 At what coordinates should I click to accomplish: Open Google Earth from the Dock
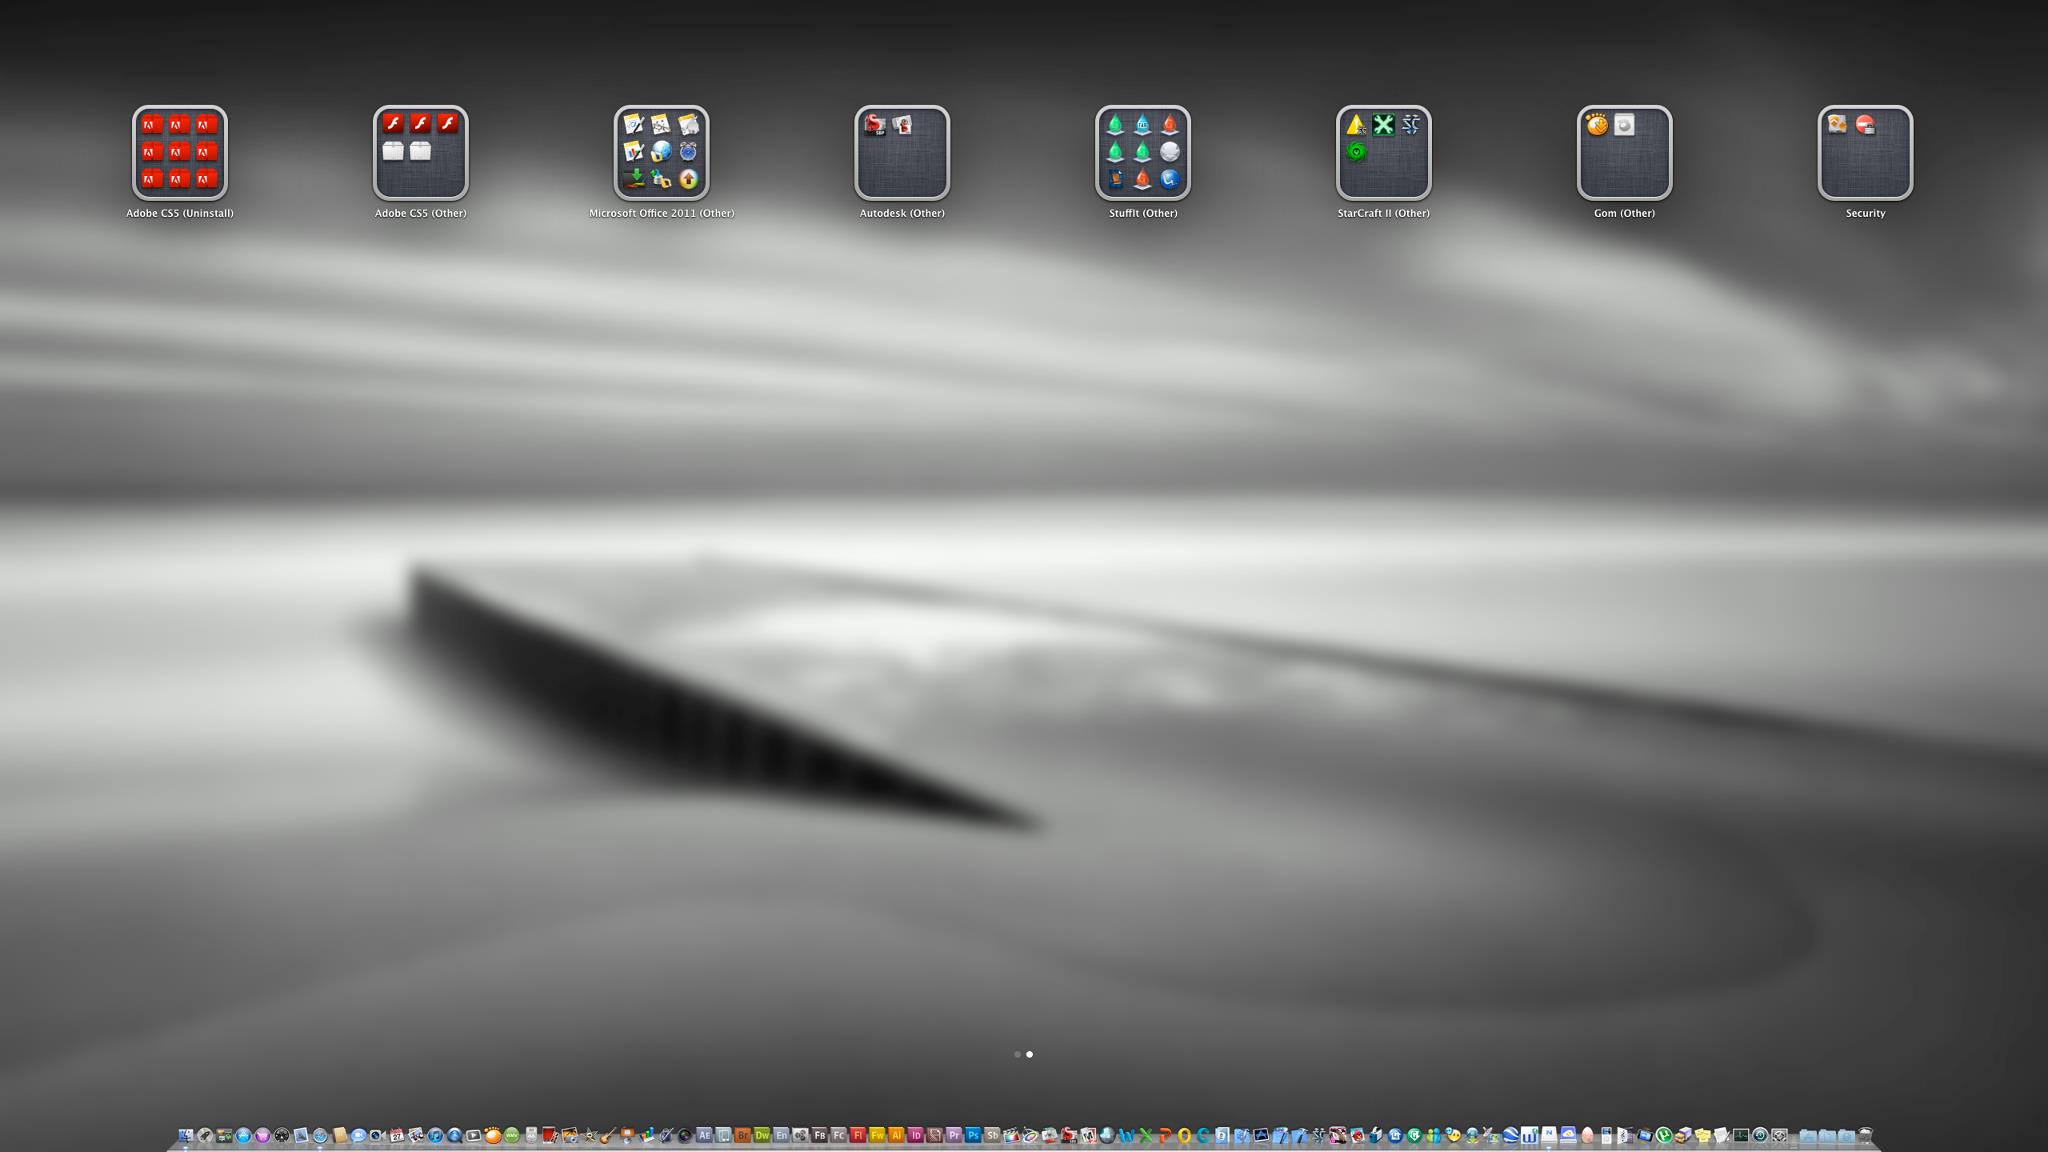(1510, 1135)
